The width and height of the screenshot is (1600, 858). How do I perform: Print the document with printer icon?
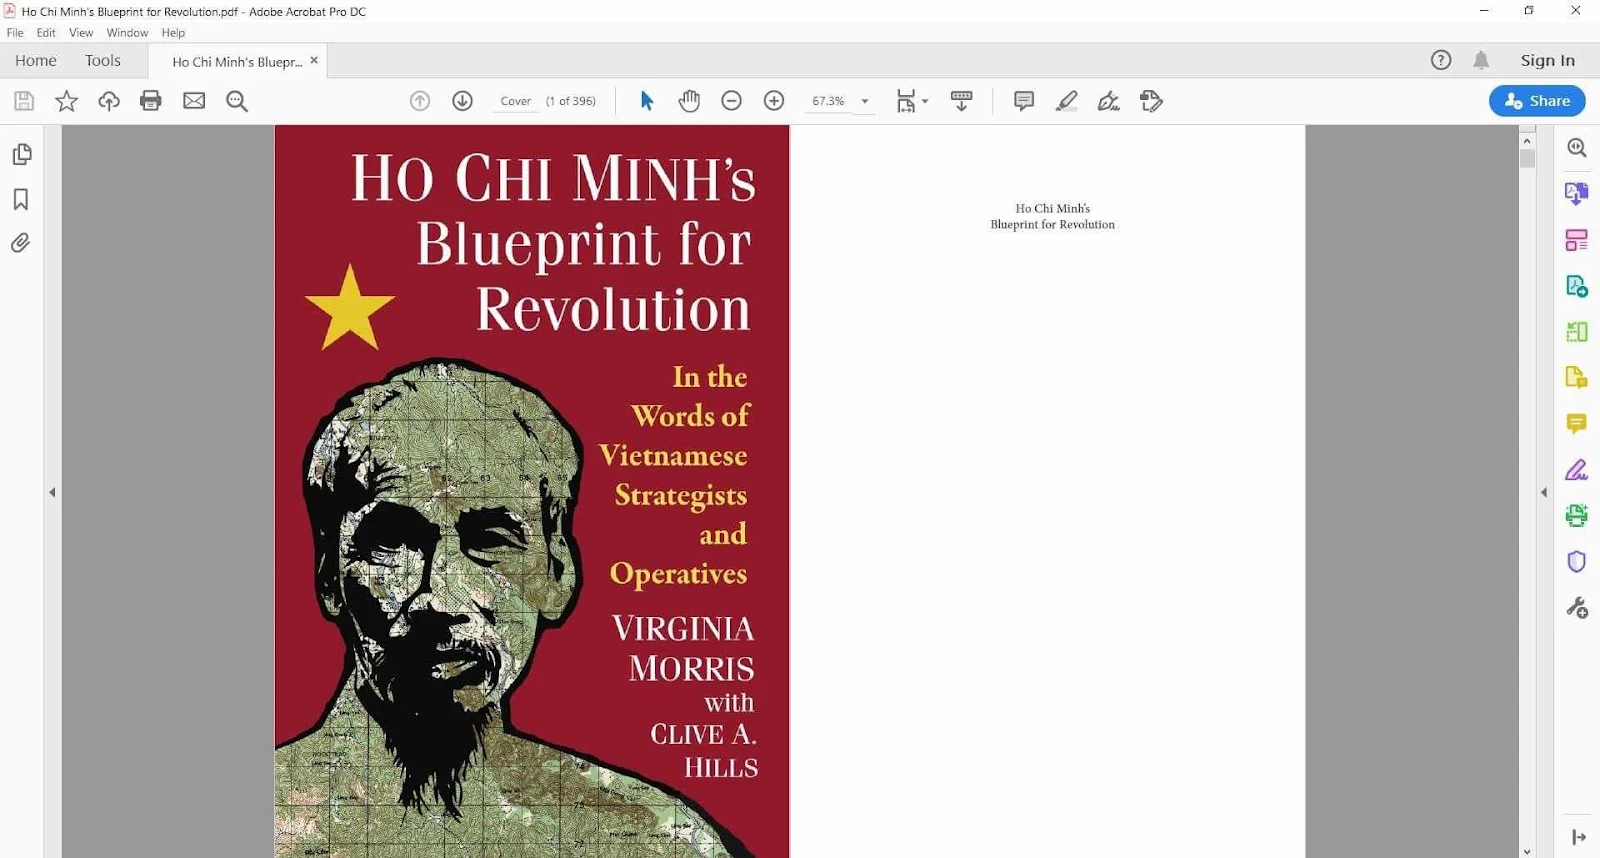click(x=151, y=101)
